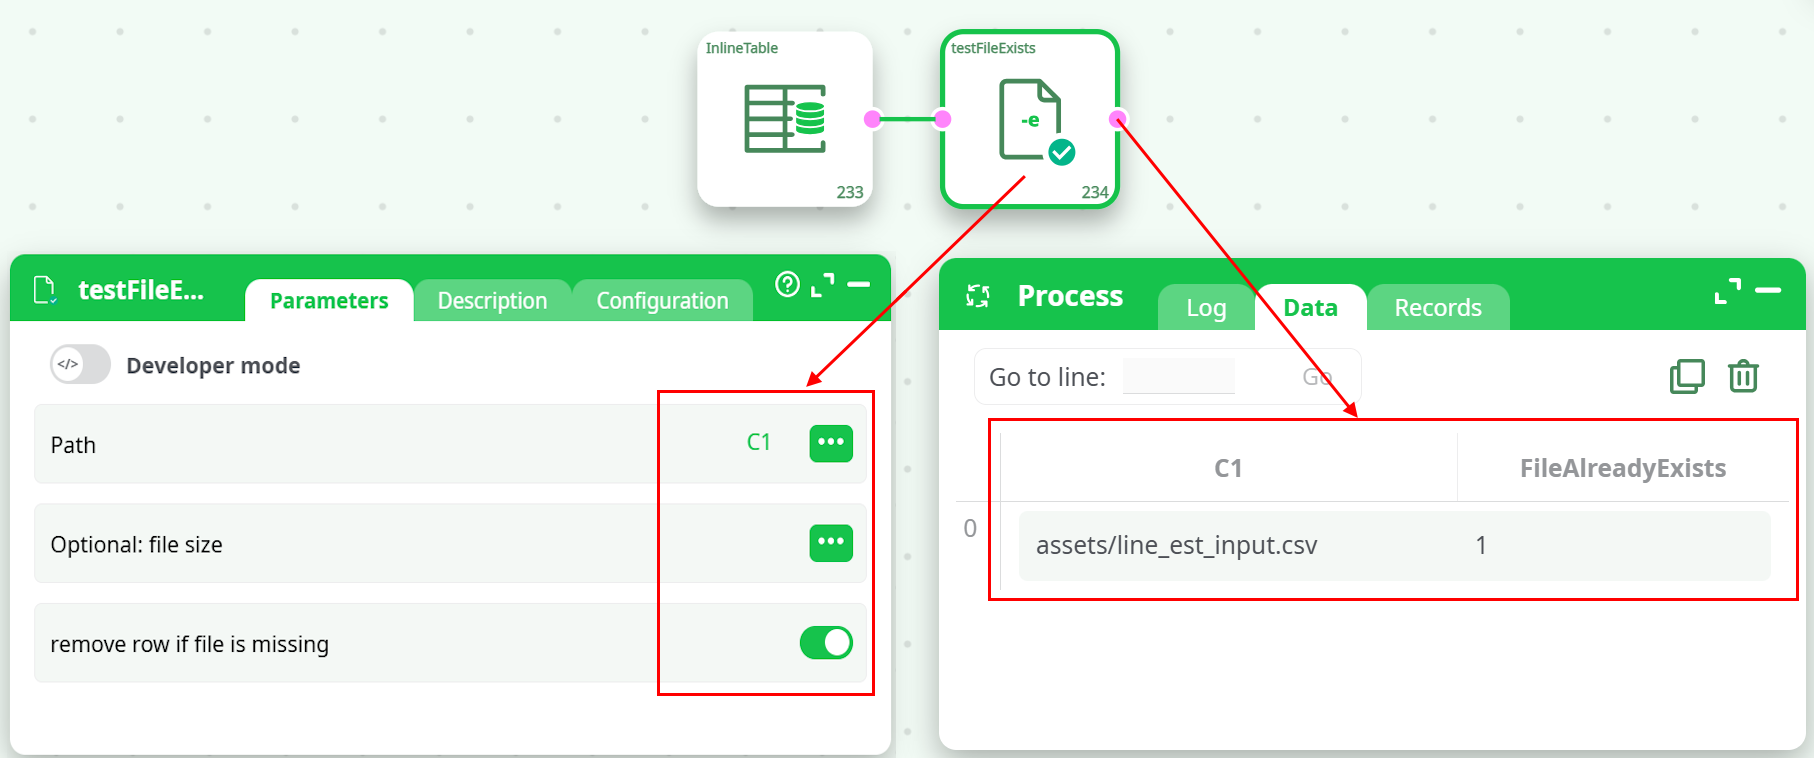Open the Log tab
1814x758 pixels.
pyautogui.click(x=1205, y=308)
